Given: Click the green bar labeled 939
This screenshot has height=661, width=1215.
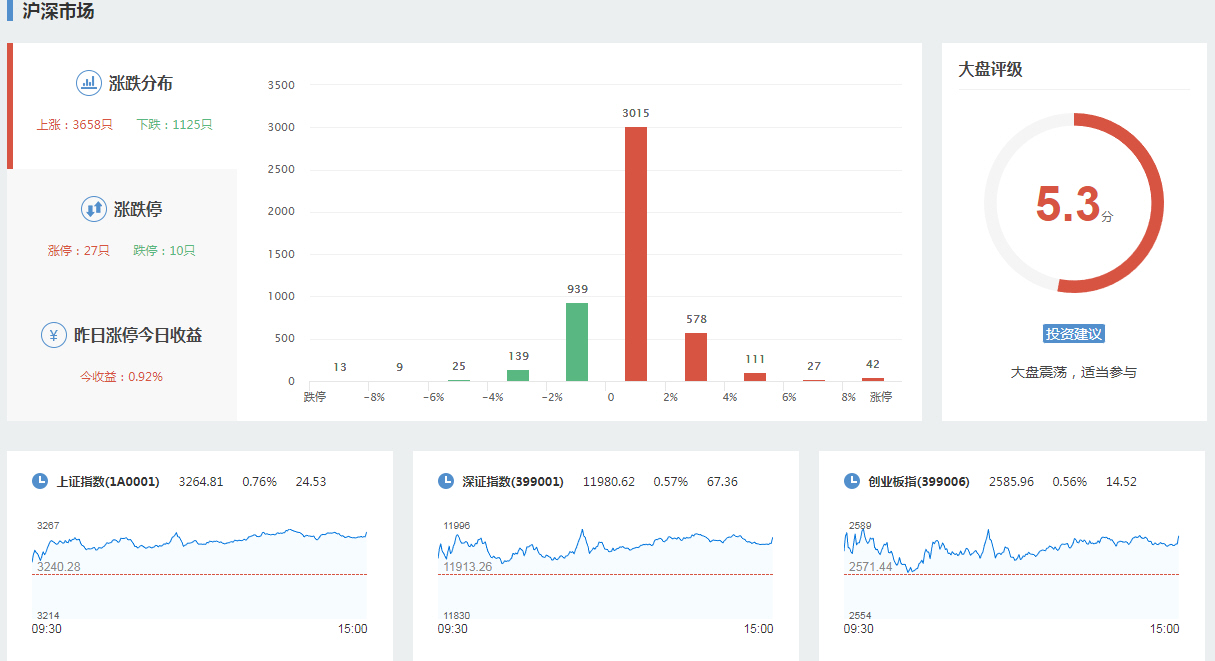Looking at the screenshot, I should pyautogui.click(x=577, y=342).
